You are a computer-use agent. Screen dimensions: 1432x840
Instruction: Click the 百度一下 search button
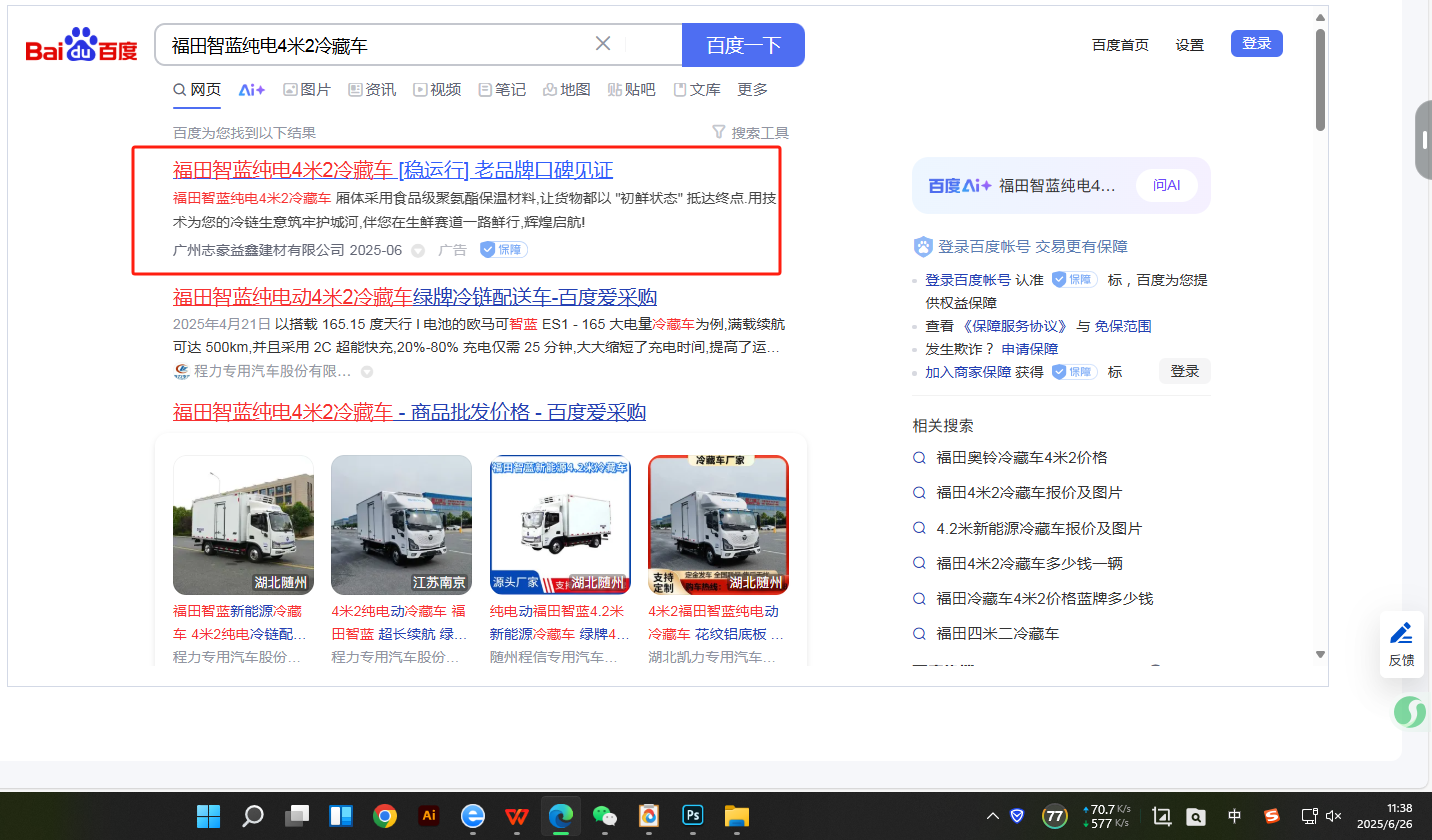coord(743,45)
